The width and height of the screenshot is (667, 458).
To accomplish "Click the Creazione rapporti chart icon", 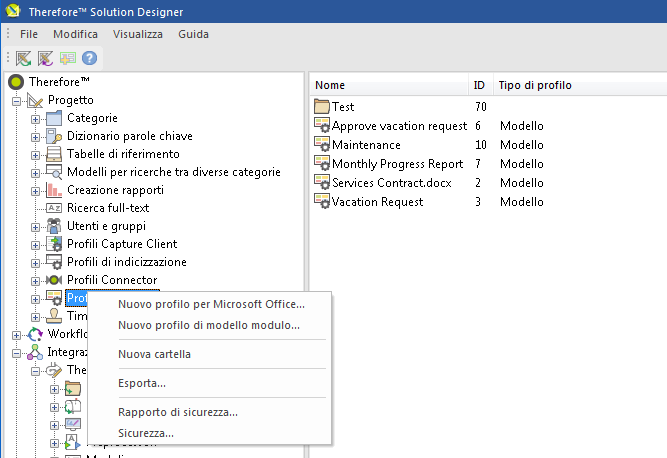I will (x=54, y=190).
